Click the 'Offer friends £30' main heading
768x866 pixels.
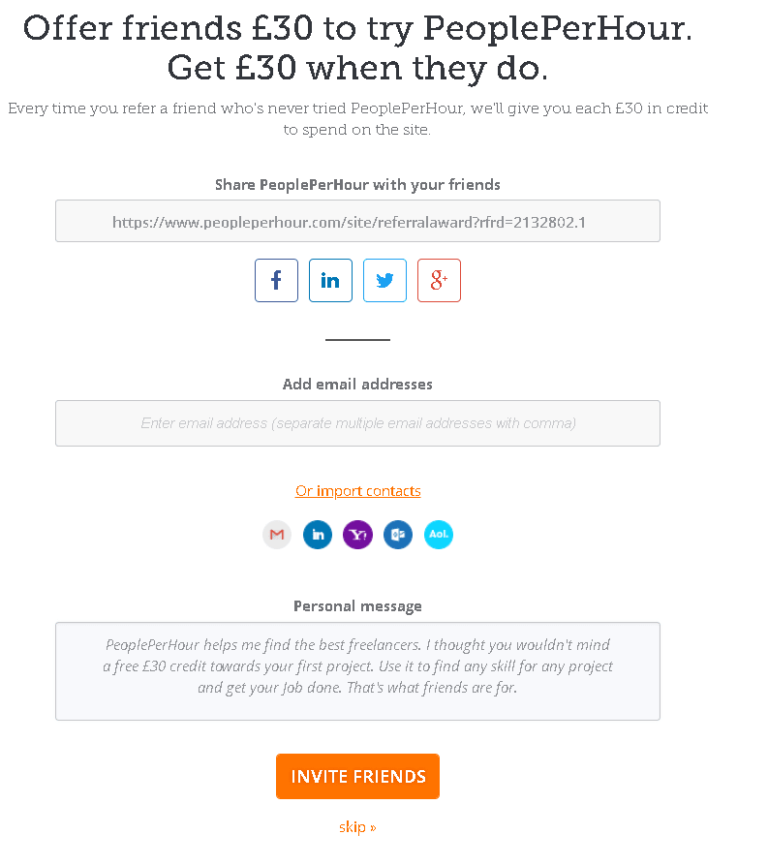click(x=357, y=47)
